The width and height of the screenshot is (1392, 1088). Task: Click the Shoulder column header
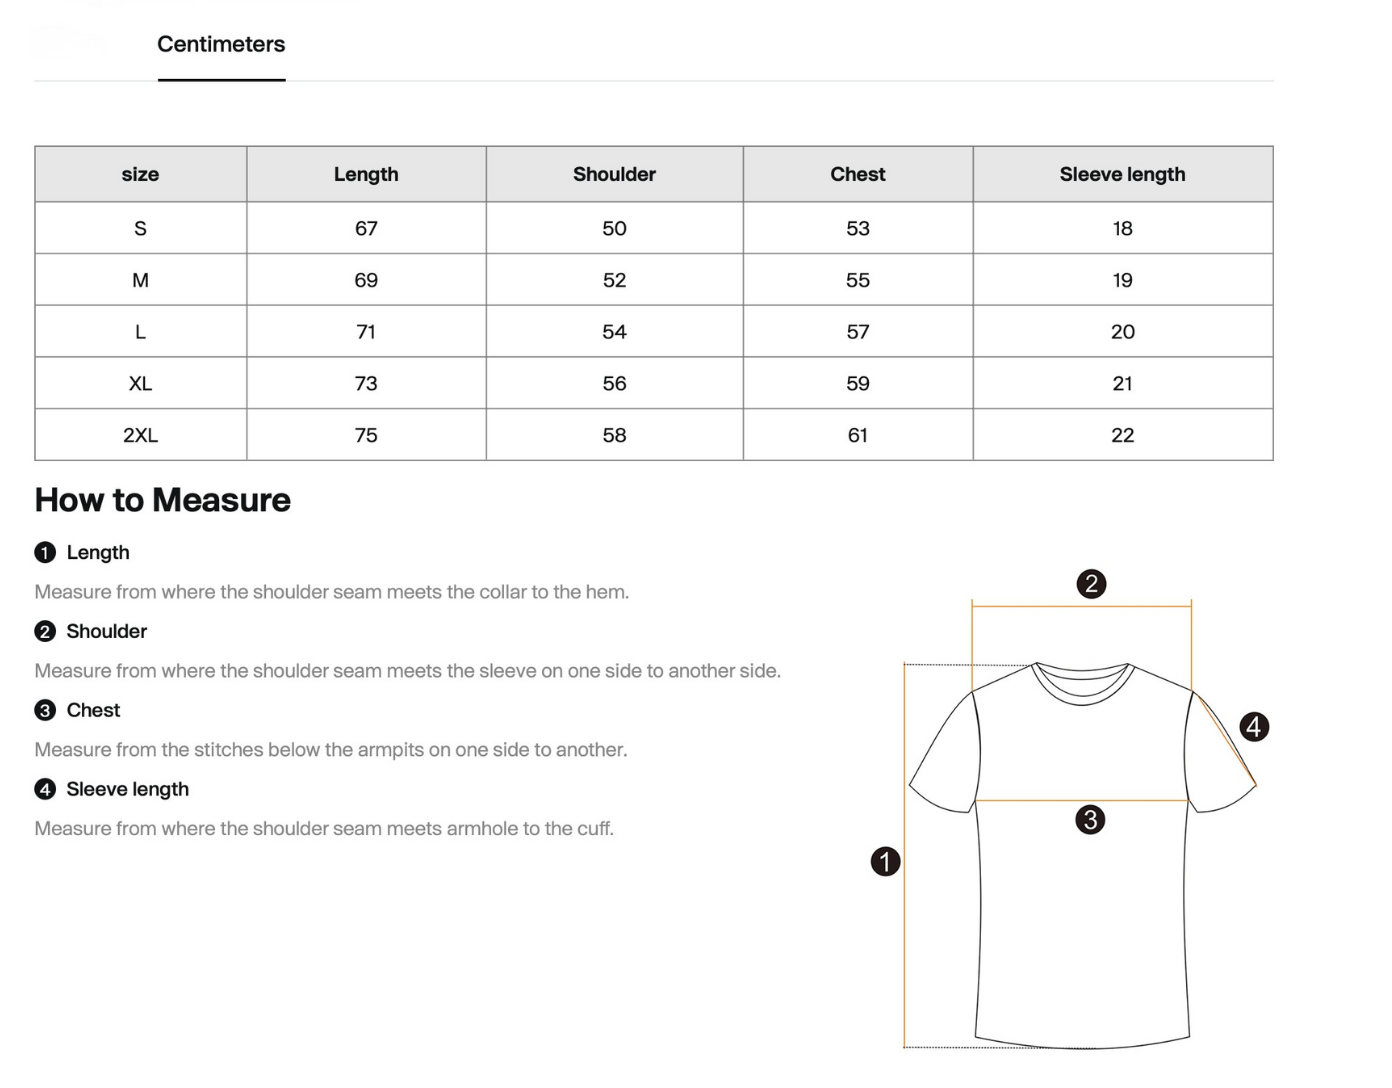click(614, 175)
